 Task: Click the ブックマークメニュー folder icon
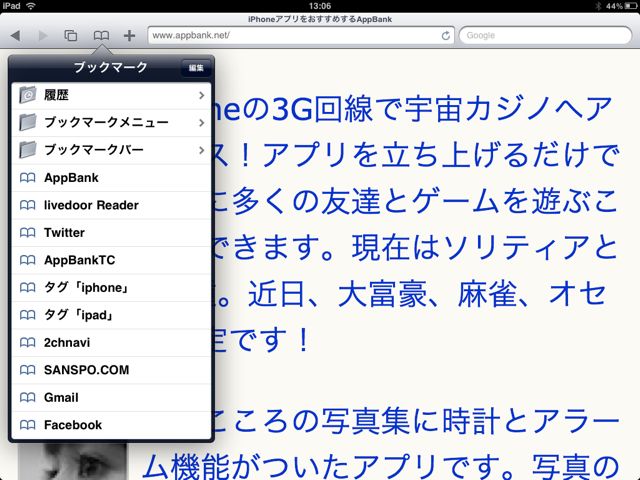[x=27, y=122]
